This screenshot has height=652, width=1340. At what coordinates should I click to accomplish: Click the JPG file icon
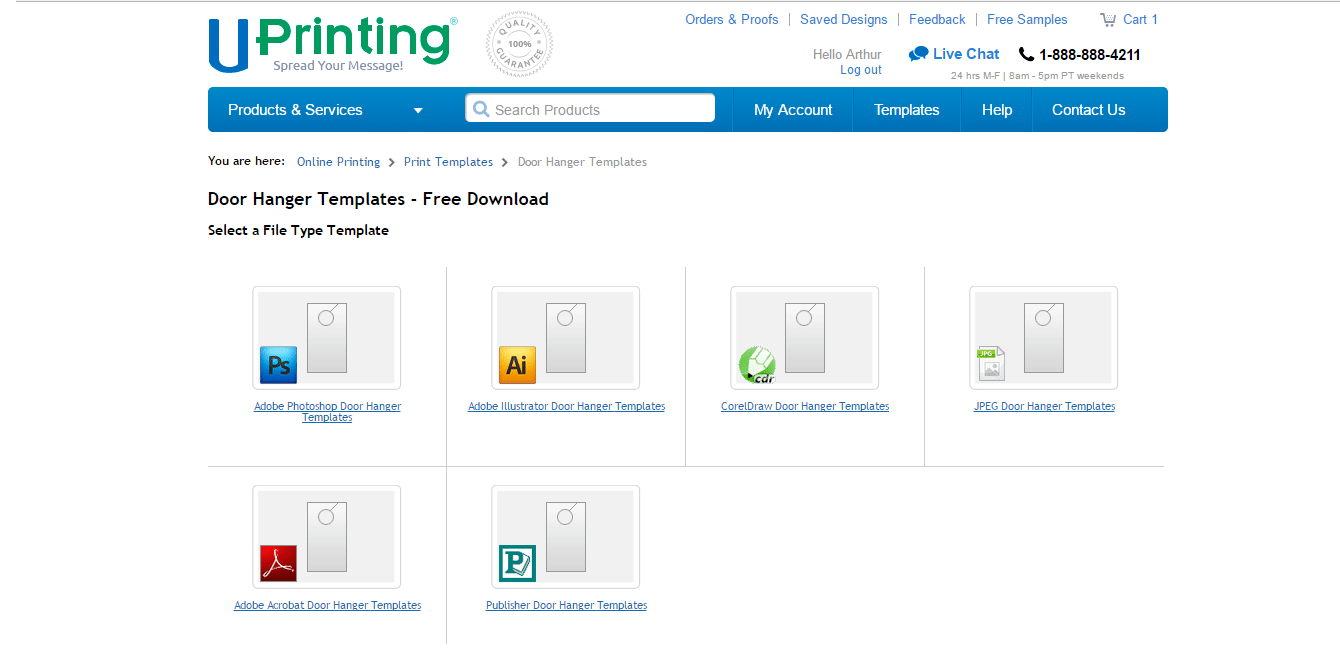pyautogui.click(x=991, y=364)
